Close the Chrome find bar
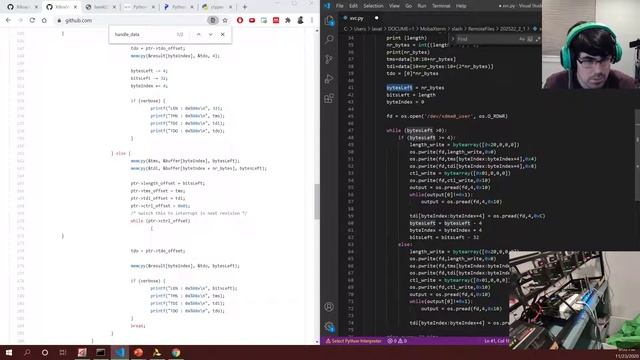640x360 pixels. pos(222,34)
